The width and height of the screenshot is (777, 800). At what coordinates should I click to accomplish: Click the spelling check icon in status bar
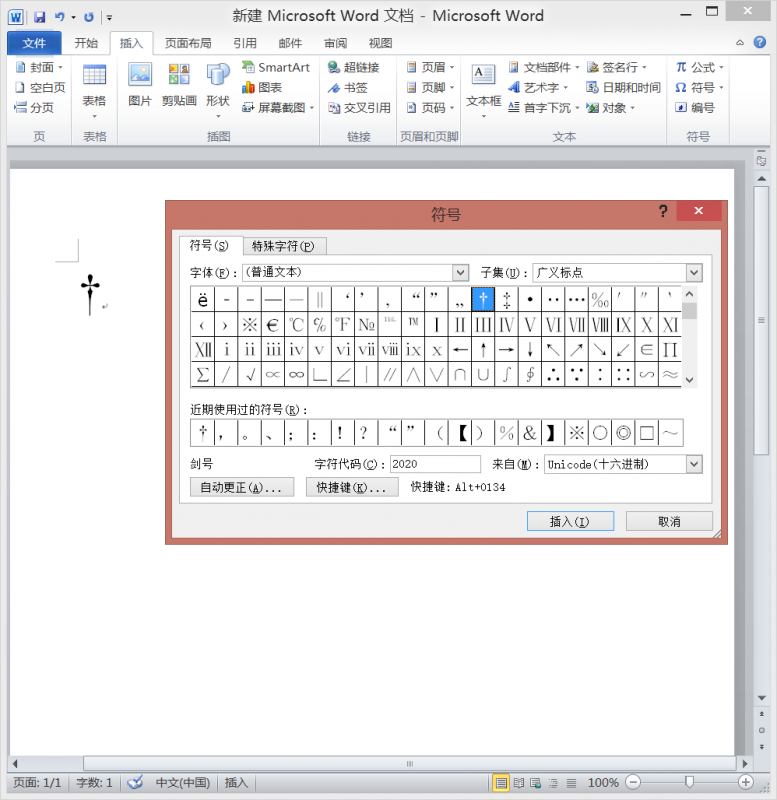(135, 782)
